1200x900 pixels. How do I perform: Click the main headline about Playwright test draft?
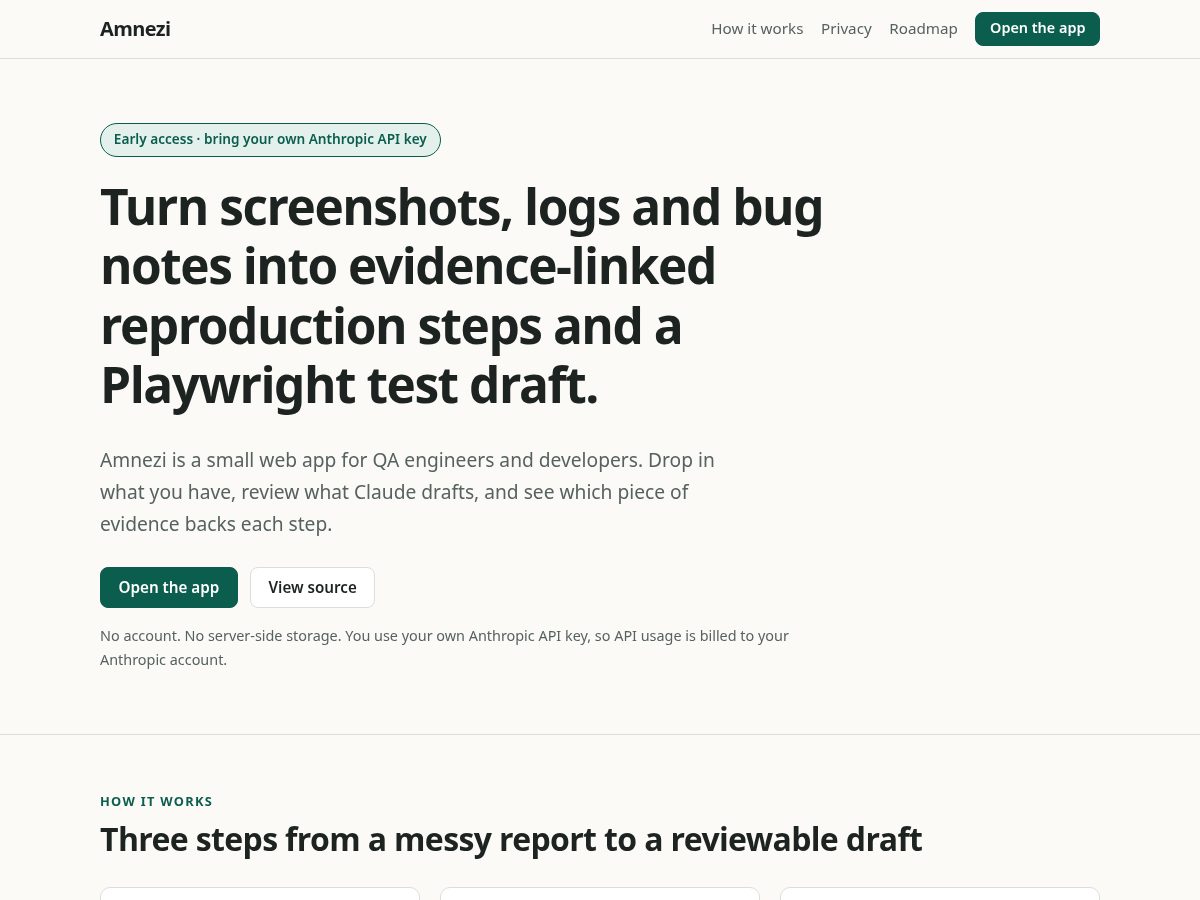point(461,296)
